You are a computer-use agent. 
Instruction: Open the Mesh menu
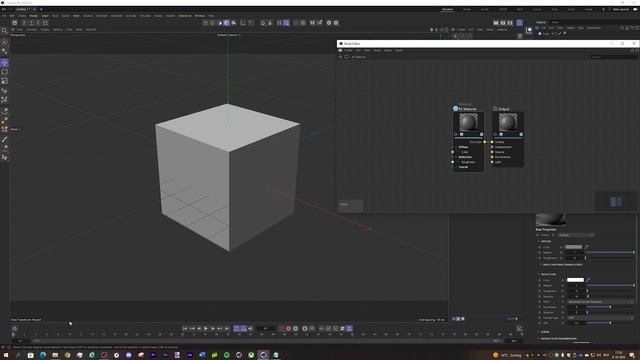pos(76,16)
